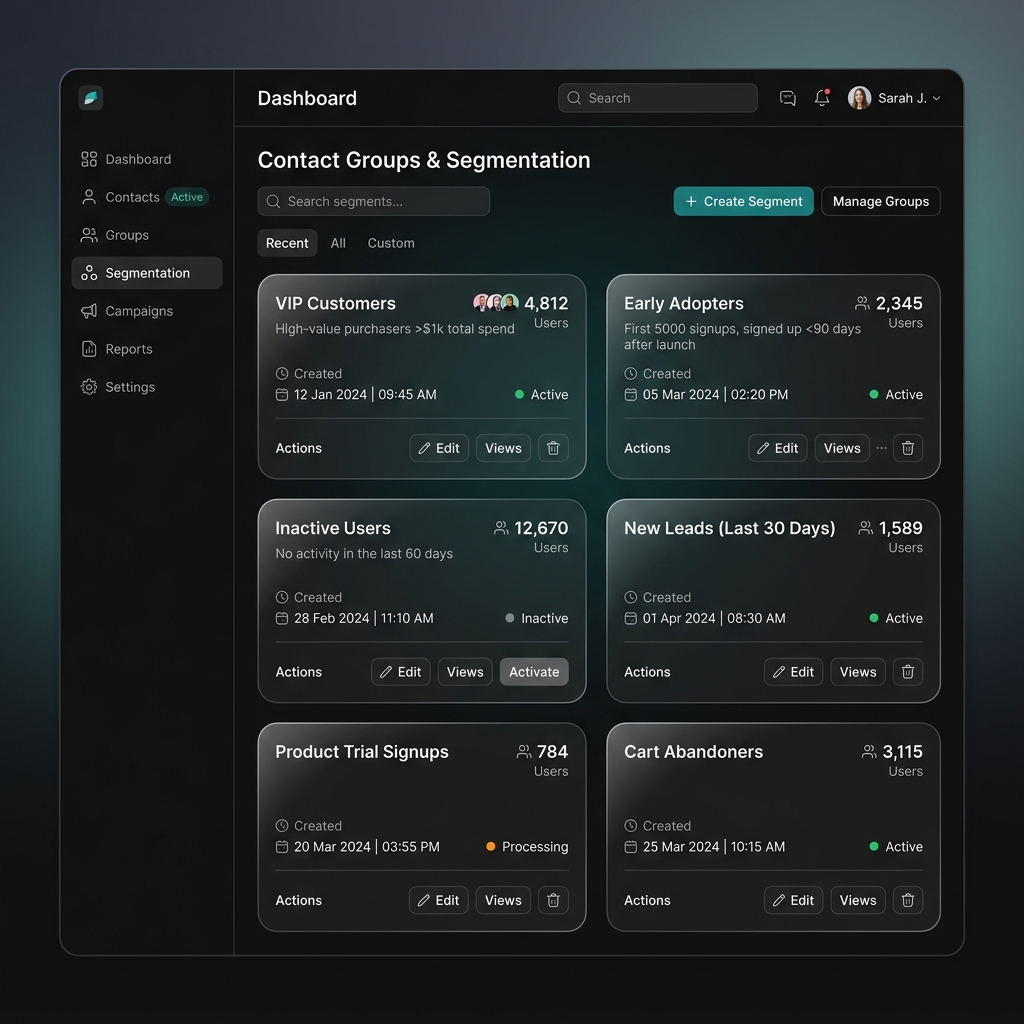This screenshot has height=1024, width=1024.
Task: Edit the Early Adopters segment
Action: pyautogui.click(x=778, y=448)
